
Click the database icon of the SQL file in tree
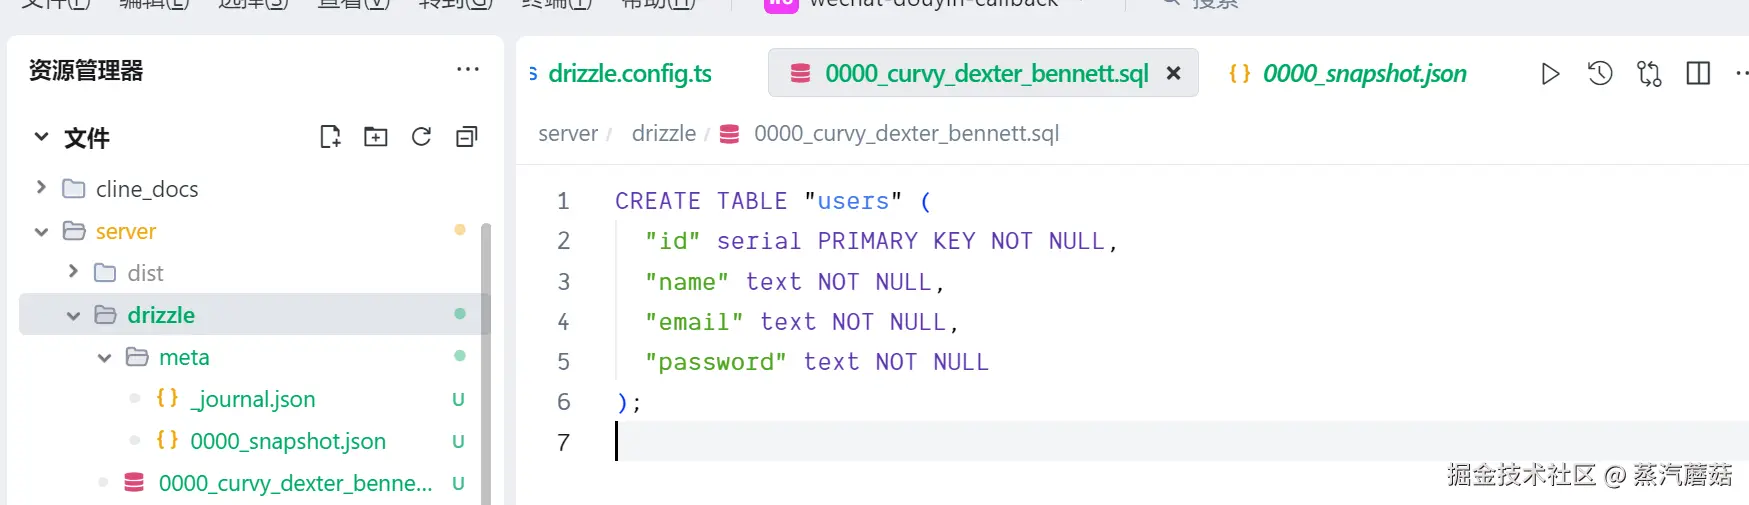134,483
